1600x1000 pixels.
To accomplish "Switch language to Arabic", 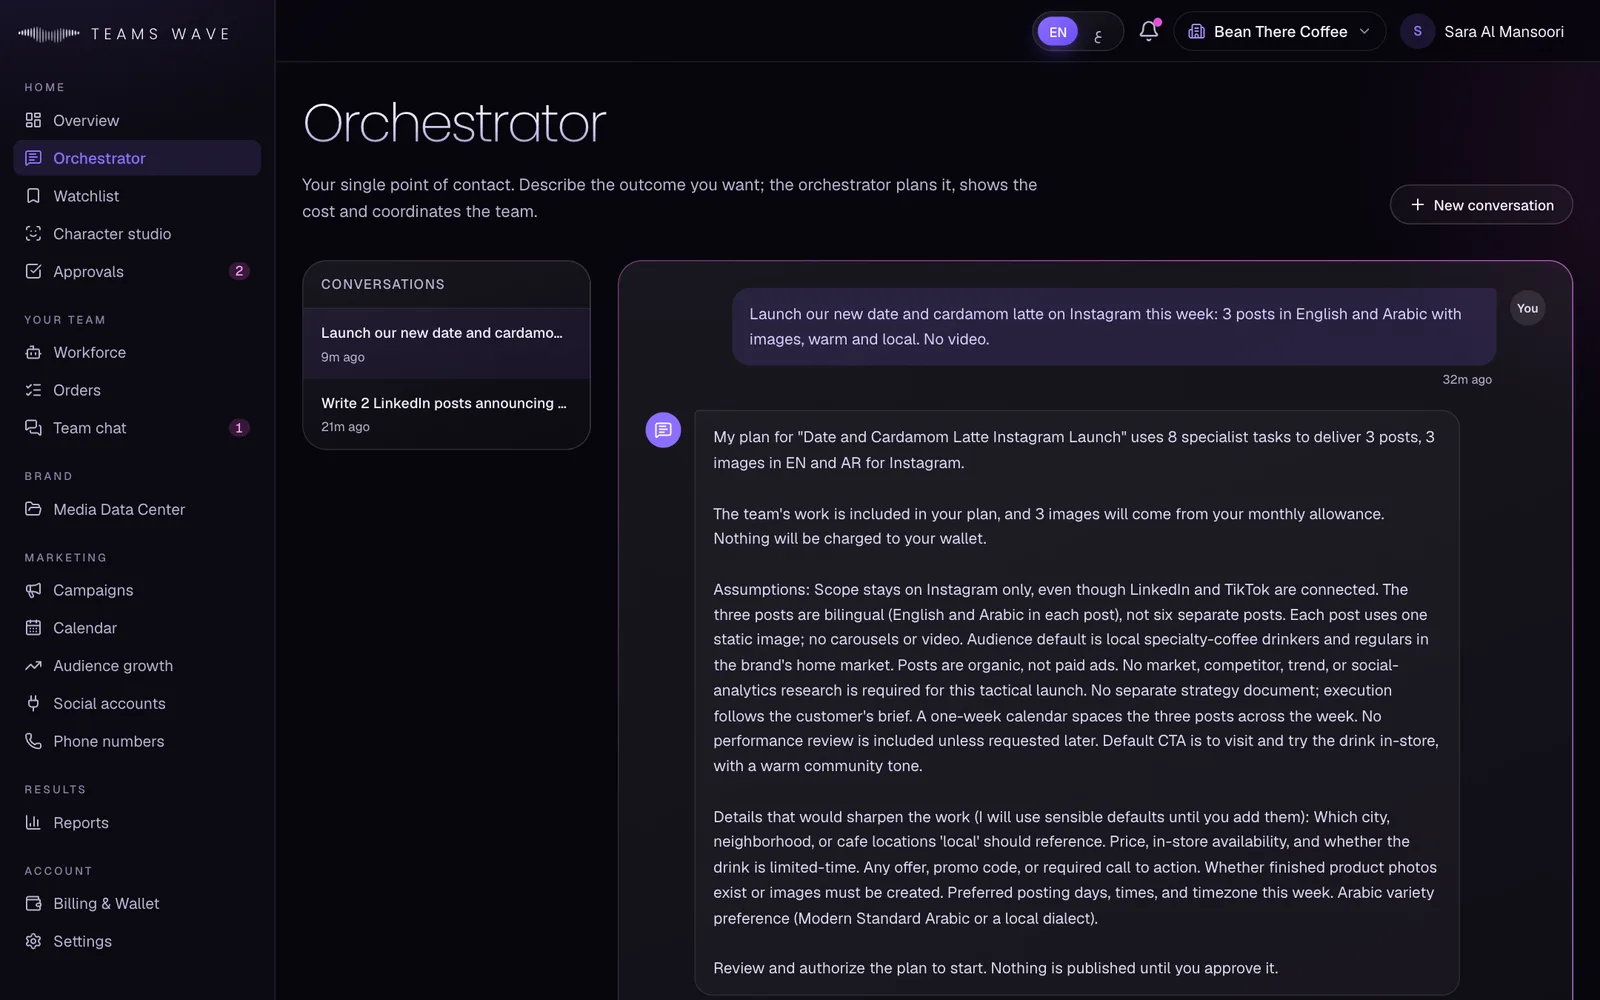I will coord(1098,32).
